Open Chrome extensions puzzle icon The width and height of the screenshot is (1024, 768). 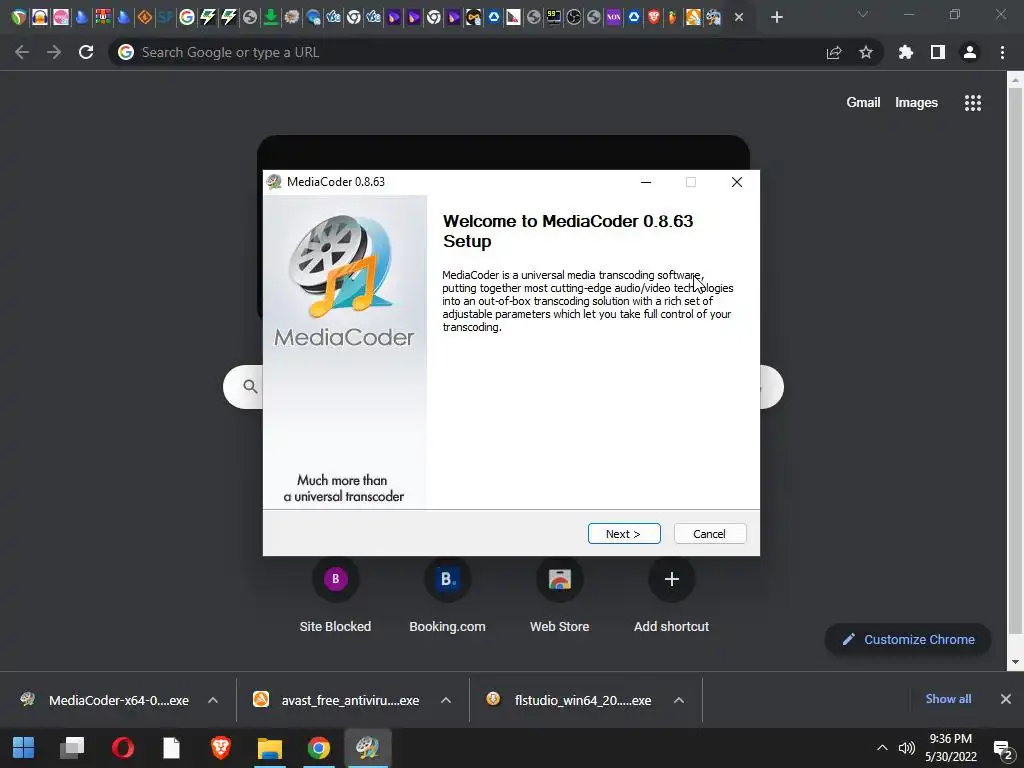coord(906,52)
